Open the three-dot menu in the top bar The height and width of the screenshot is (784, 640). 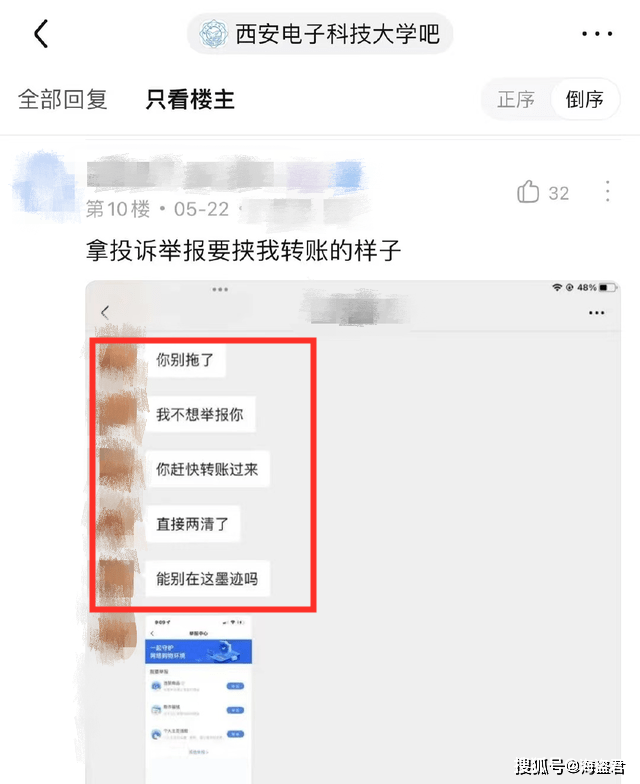[x=597, y=34]
